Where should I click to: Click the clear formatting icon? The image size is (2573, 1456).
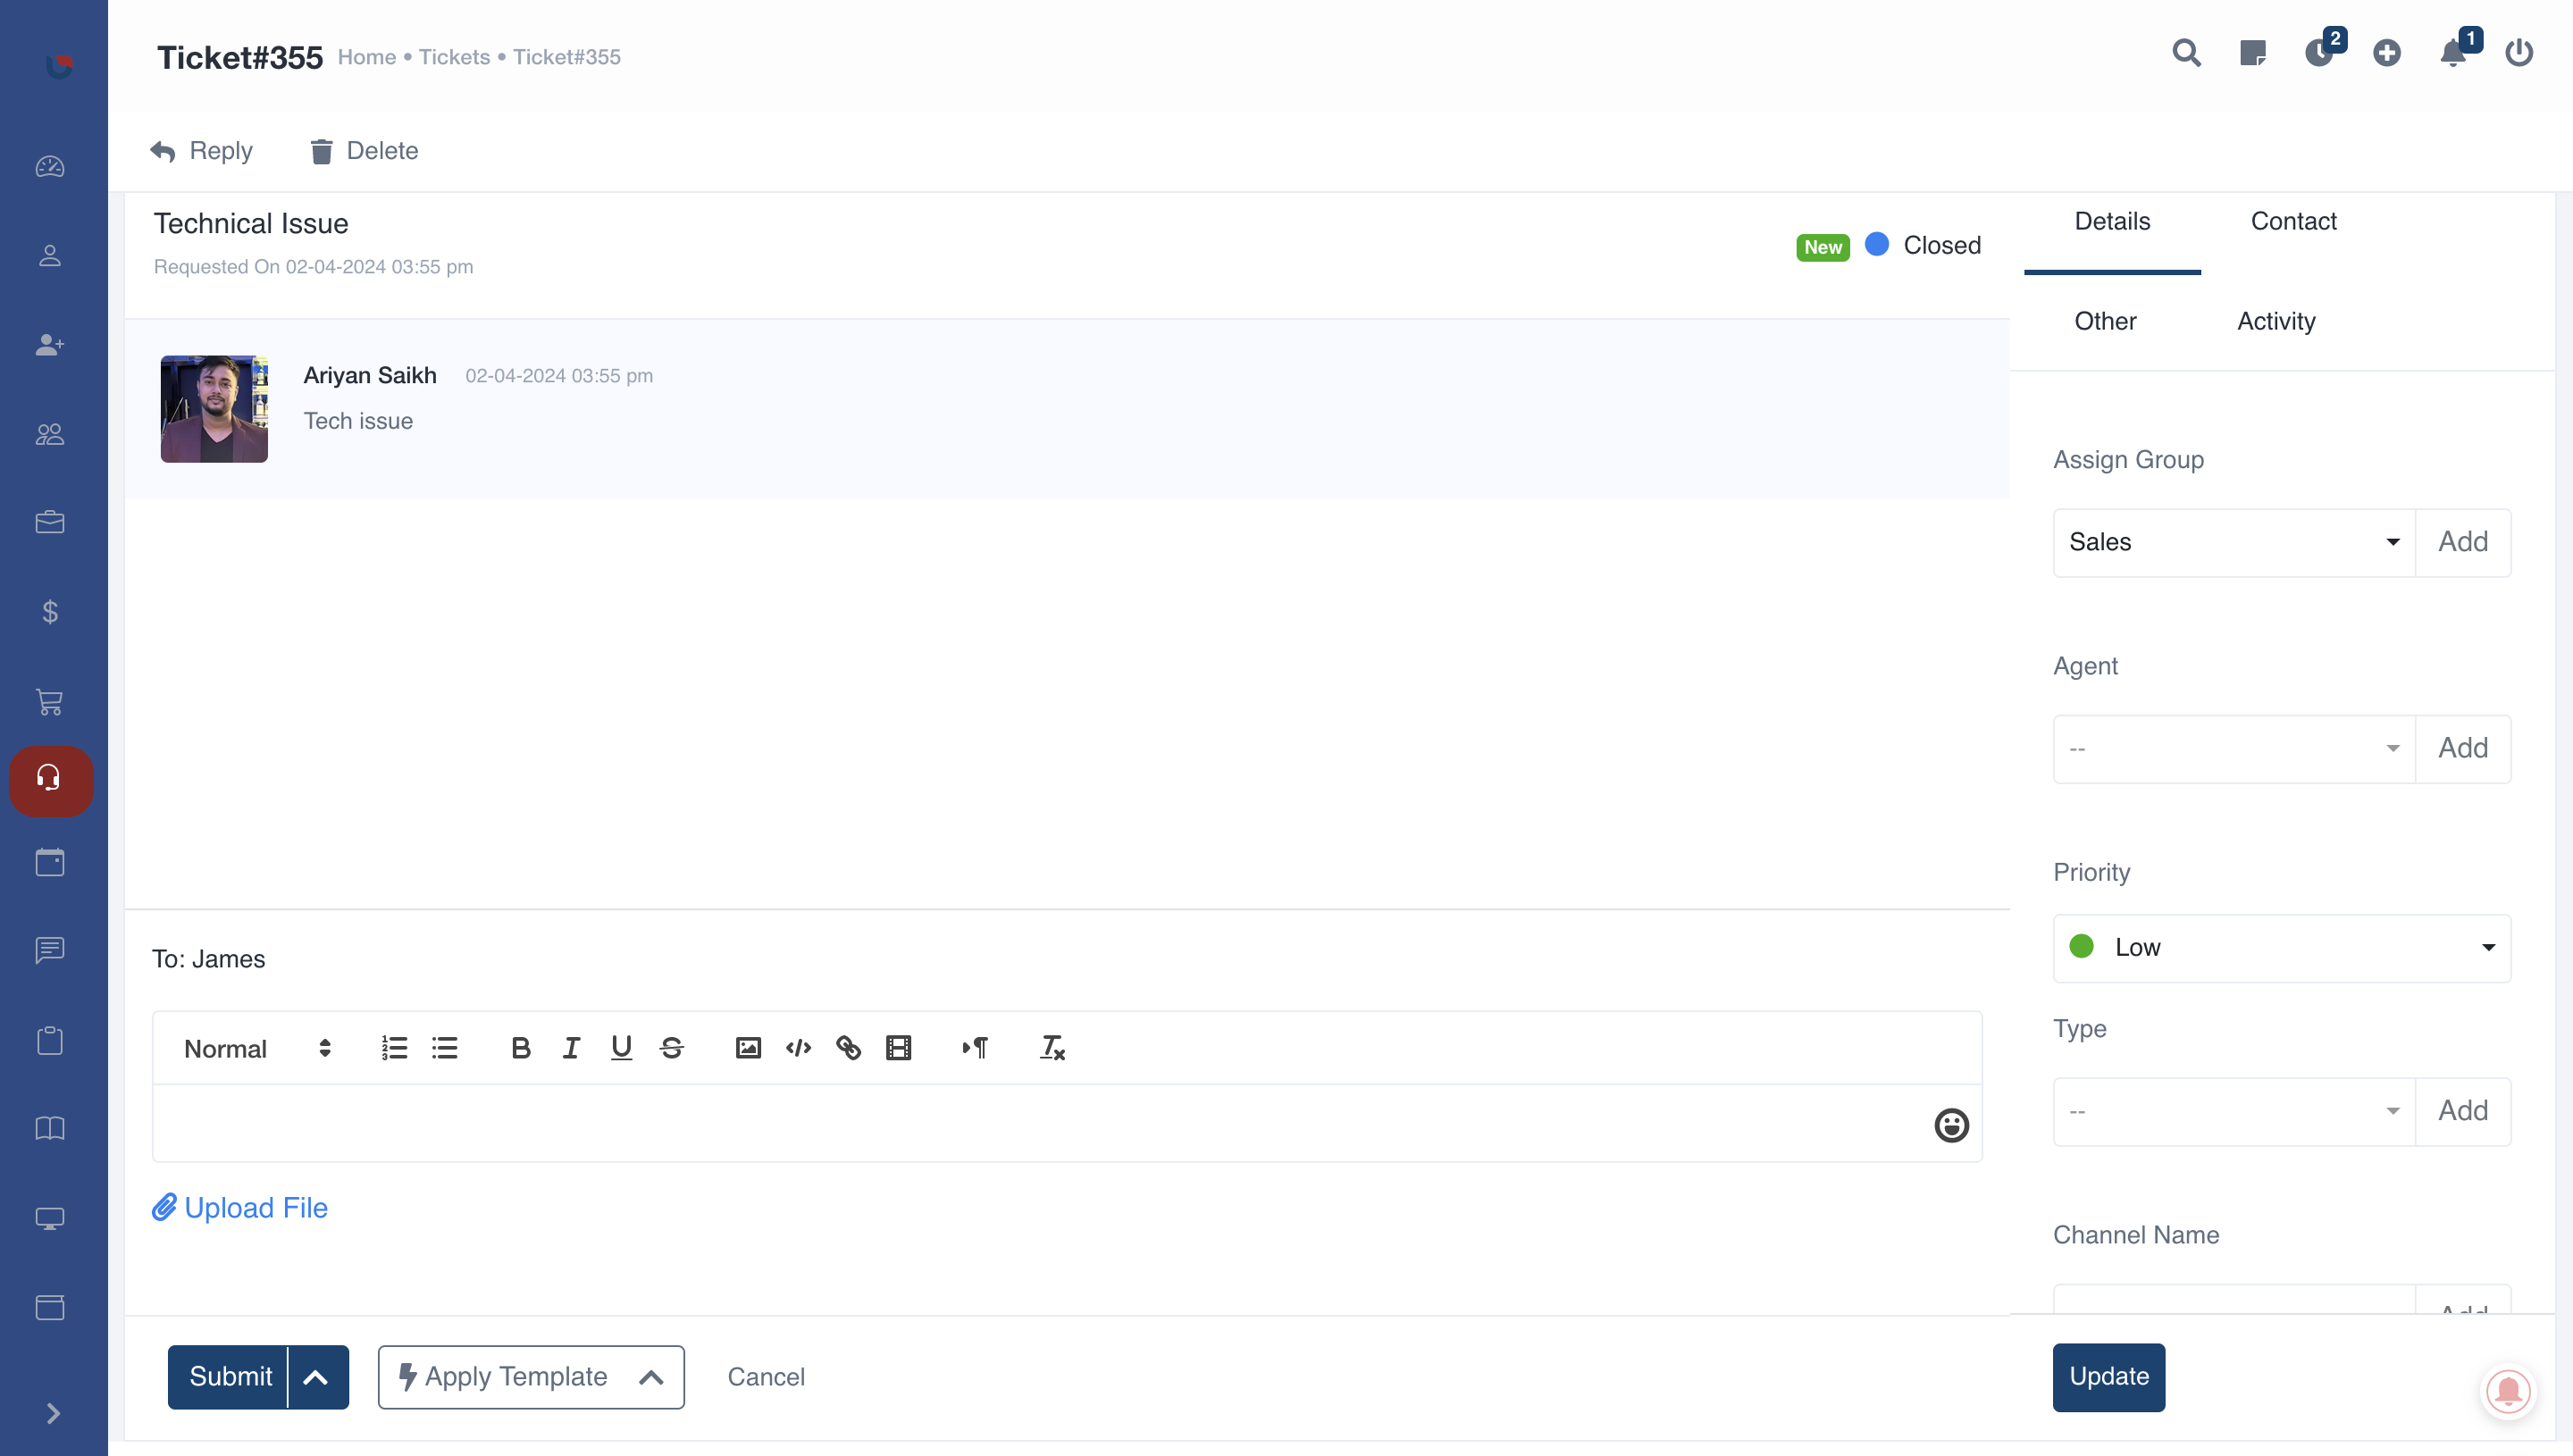coord(1052,1048)
